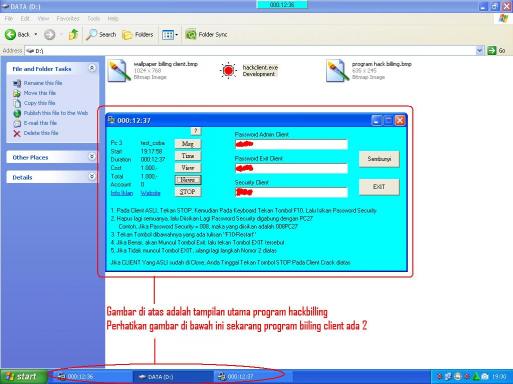Open the Search toolbar button
The height and width of the screenshot is (384, 513).
pyautogui.click(x=101, y=34)
